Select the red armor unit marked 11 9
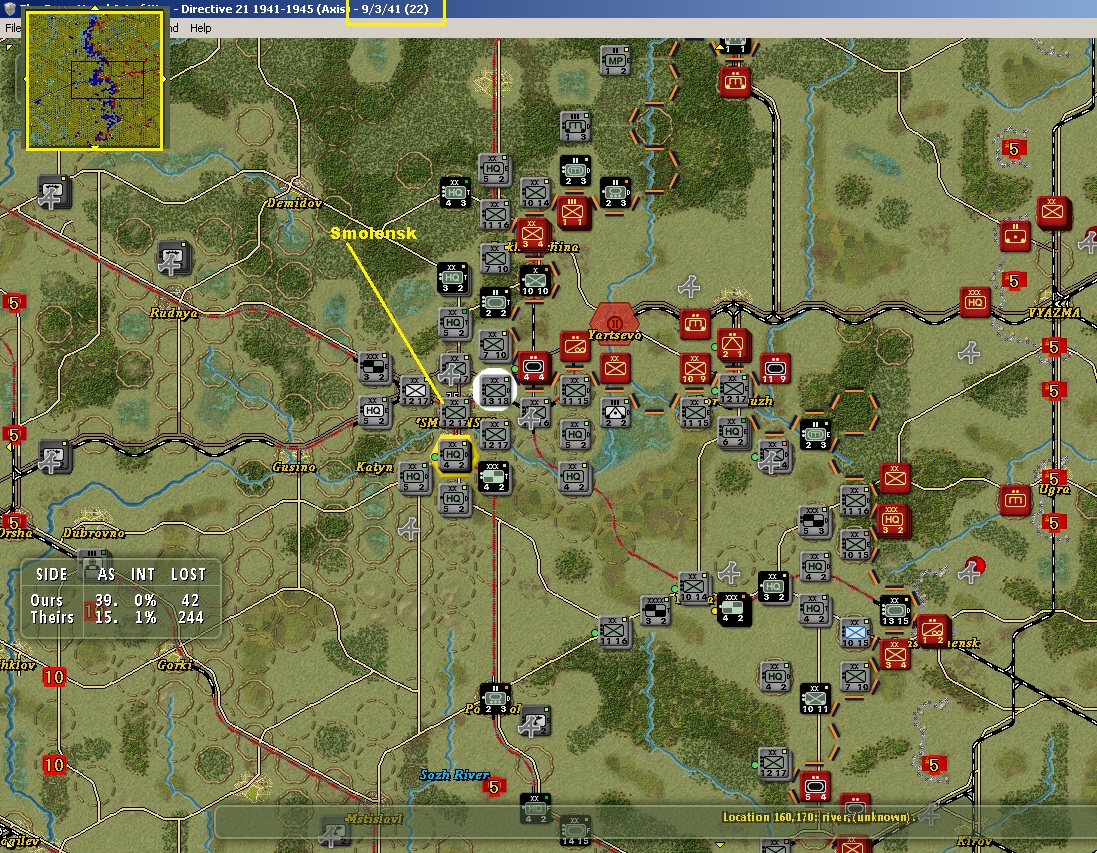The height and width of the screenshot is (853, 1097). point(774,369)
